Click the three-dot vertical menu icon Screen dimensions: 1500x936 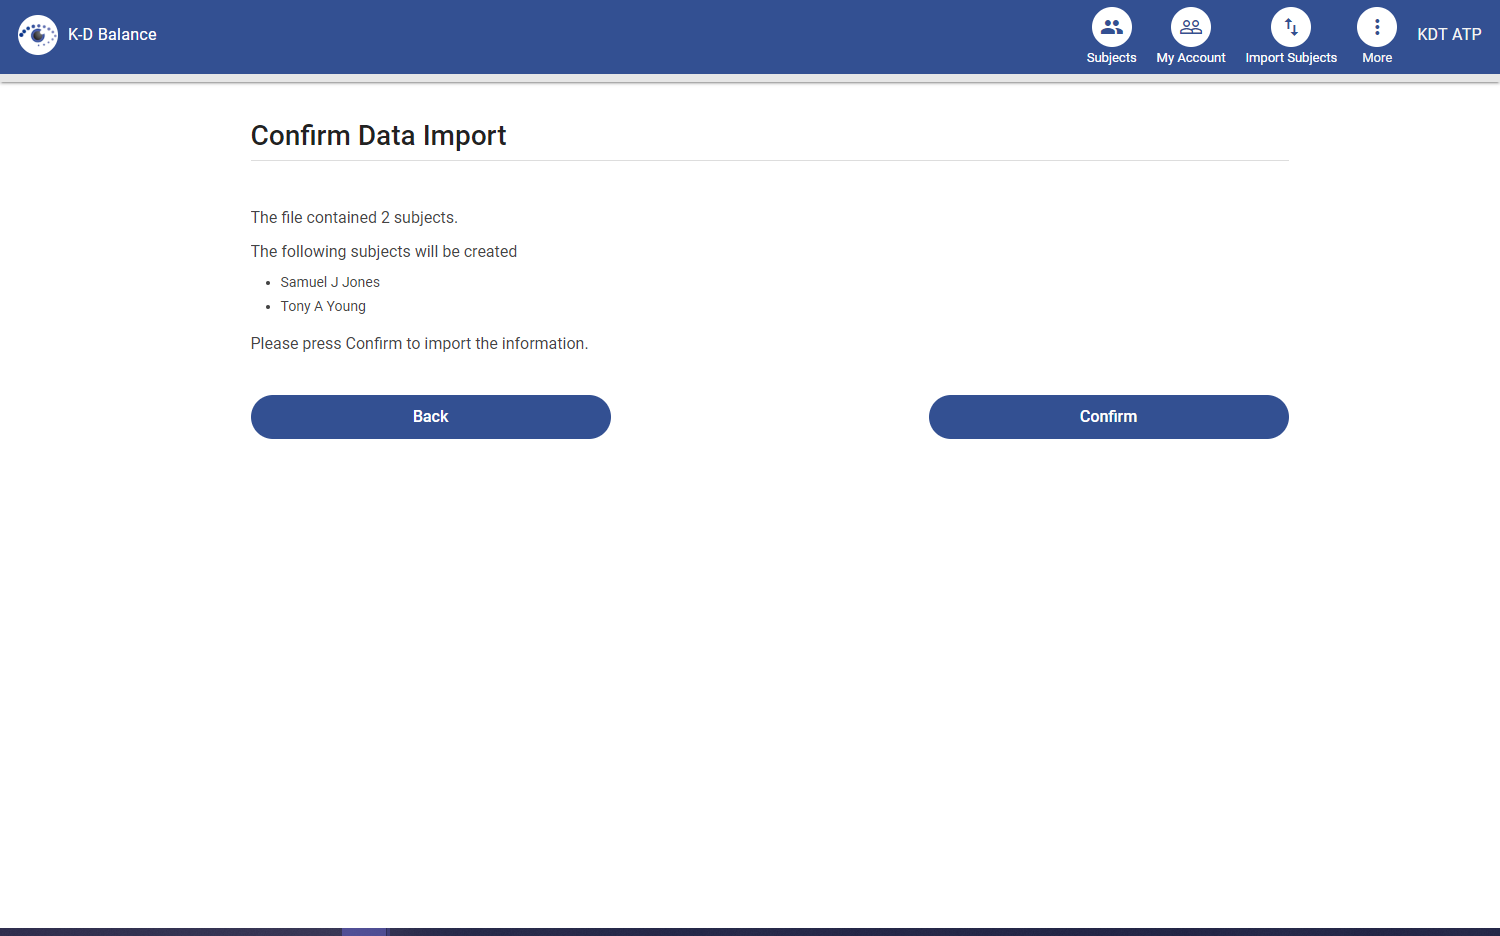coord(1376,27)
